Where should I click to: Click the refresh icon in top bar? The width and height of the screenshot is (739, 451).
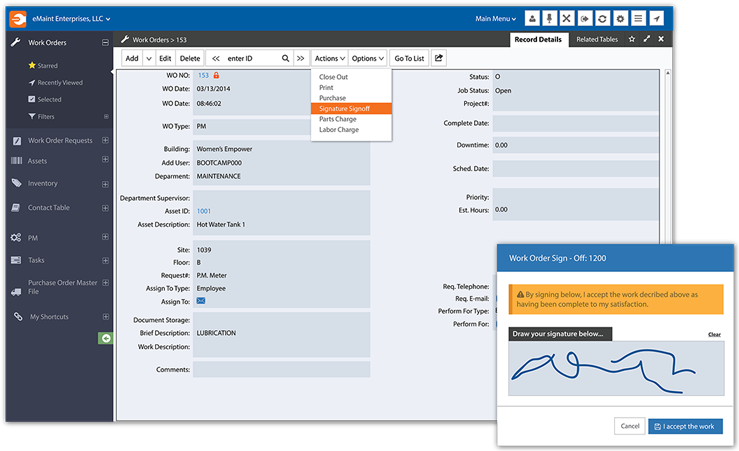click(602, 19)
